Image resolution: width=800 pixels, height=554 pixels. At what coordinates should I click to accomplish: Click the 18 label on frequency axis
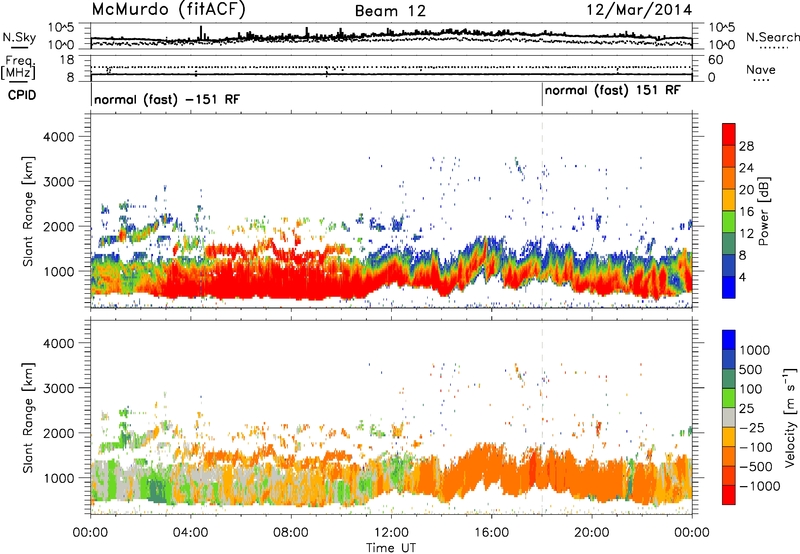pos(66,60)
